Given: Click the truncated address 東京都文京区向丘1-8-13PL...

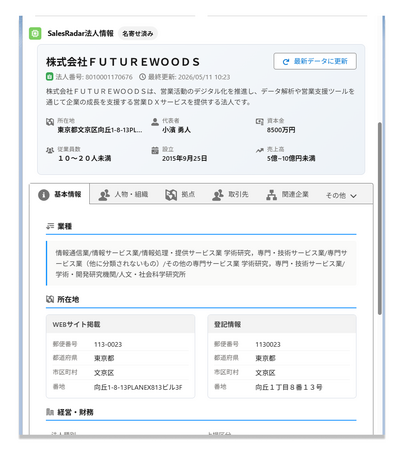Looking at the screenshot, I should (x=100, y=130).
